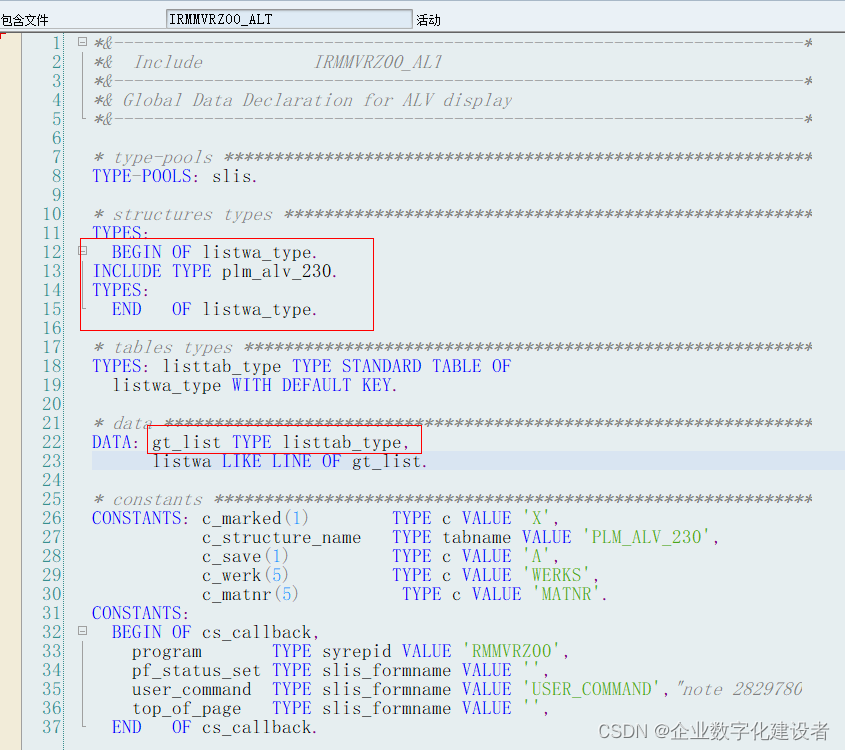Click the 包含文件 label
Image resolution: width=845 pixels, height=750 pixels.
coord(25,18)
